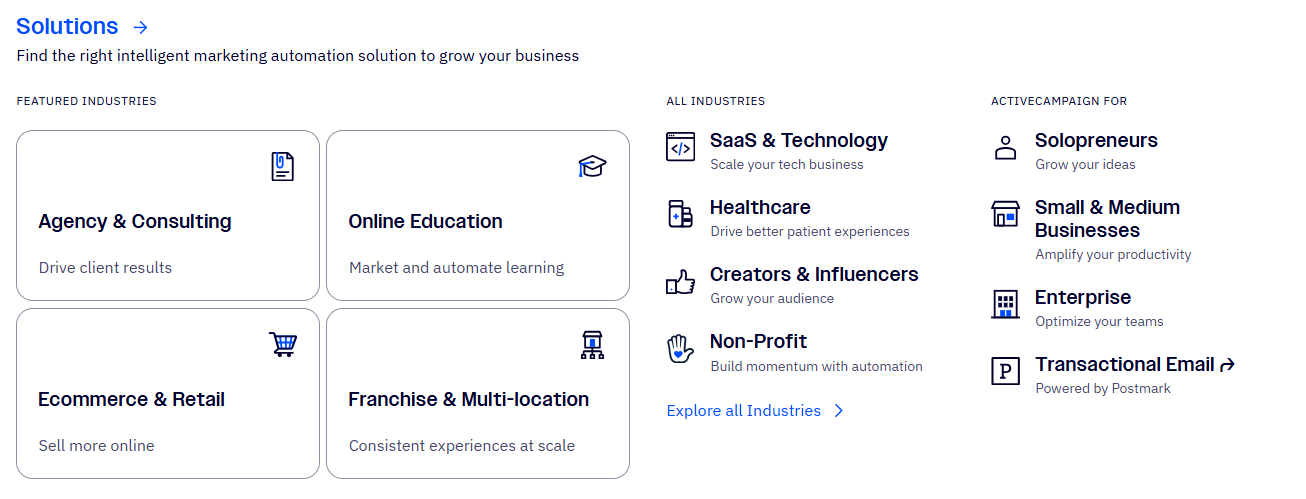The width and height of the screenshot is (1306, 499).
Task: Click the Franchise & Multi-location storefront icon
Action: tap(593, 345)
